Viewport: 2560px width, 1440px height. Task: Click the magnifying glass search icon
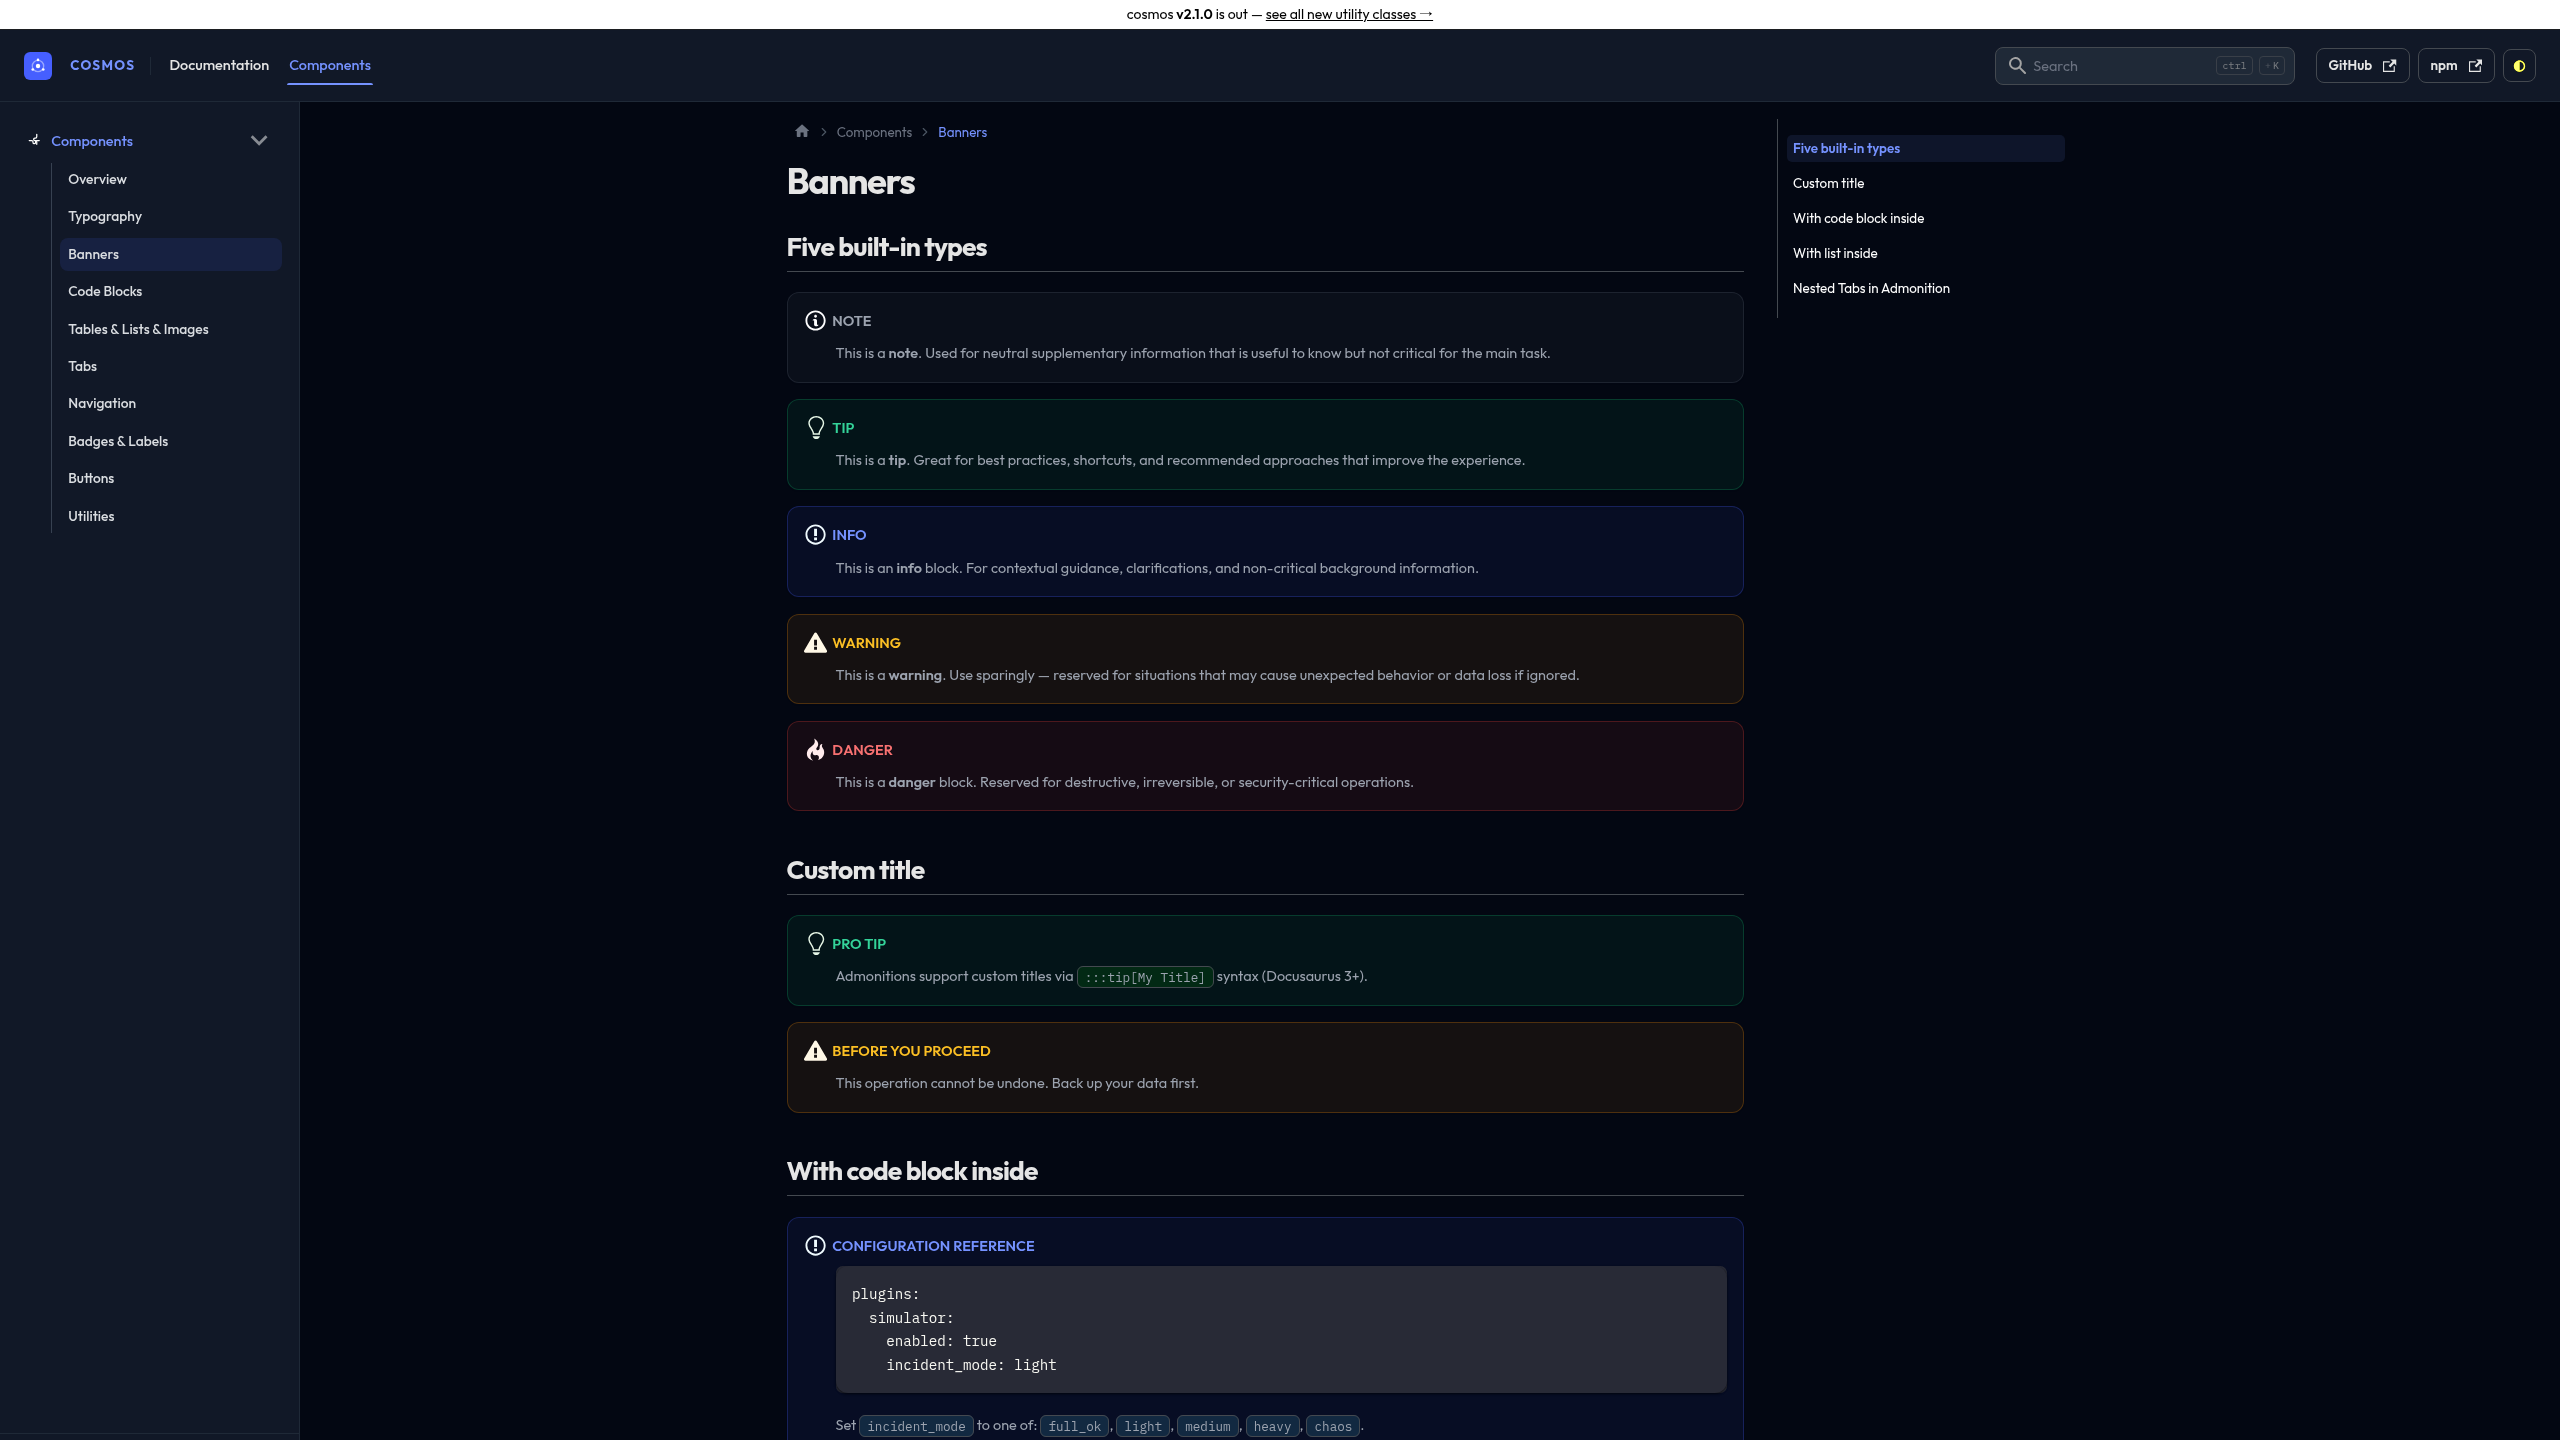[x=2016, y=66]
